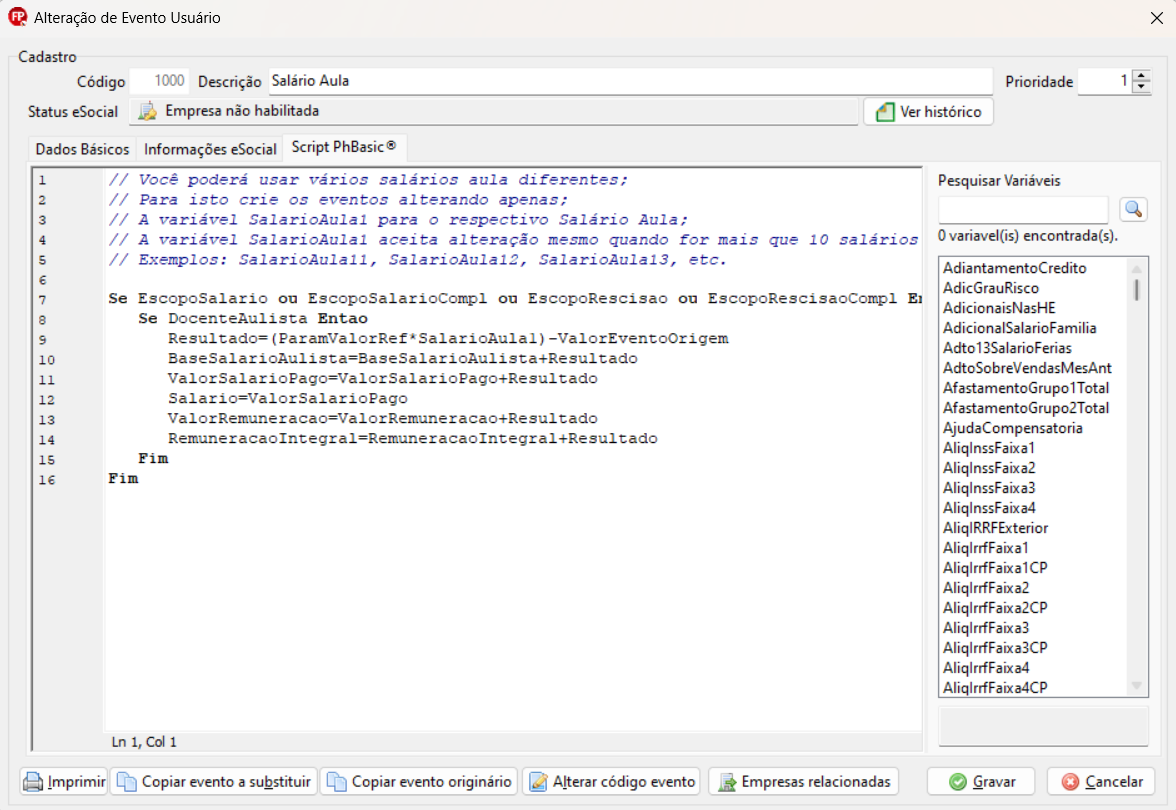Select variable AdiantamentoCredito in the list
The image size is (1176, 810).
(1015, 268)
